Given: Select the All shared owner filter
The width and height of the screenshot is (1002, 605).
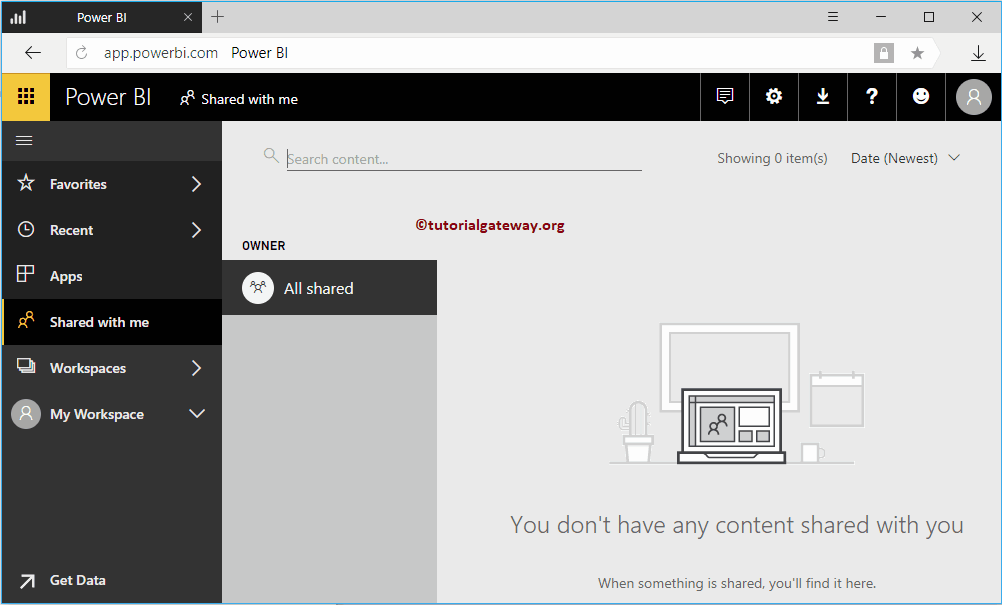Looking at the screenshot, I should click(319, 288).
